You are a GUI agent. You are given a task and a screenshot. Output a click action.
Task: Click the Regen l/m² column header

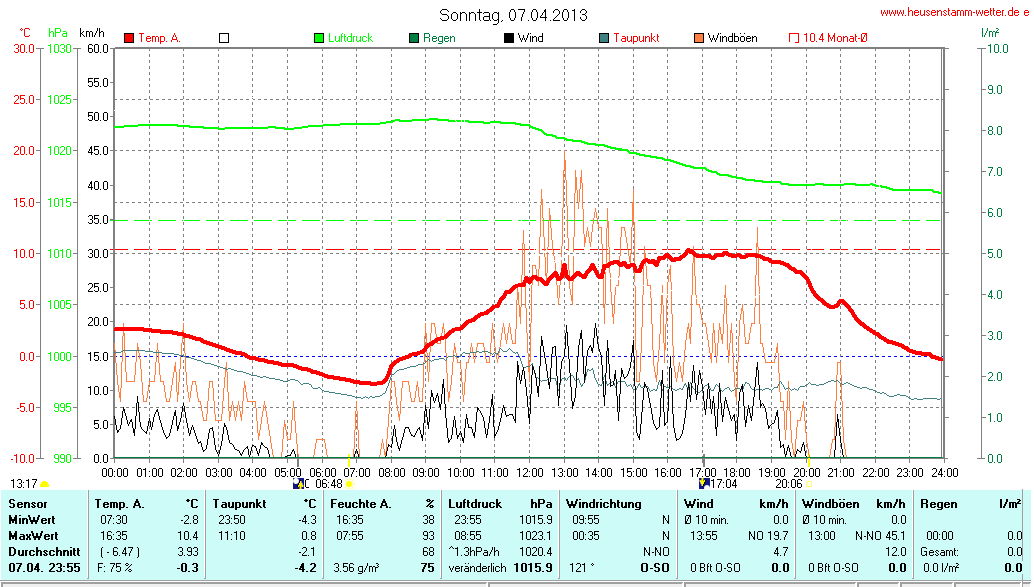(x=970, y=503)
